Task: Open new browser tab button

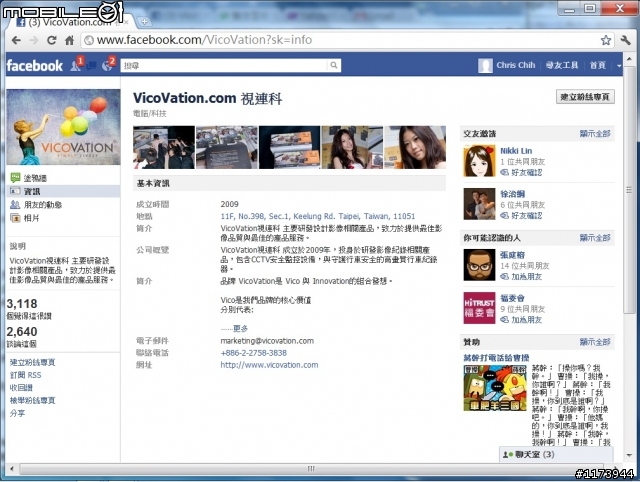Action: [144, 22]
